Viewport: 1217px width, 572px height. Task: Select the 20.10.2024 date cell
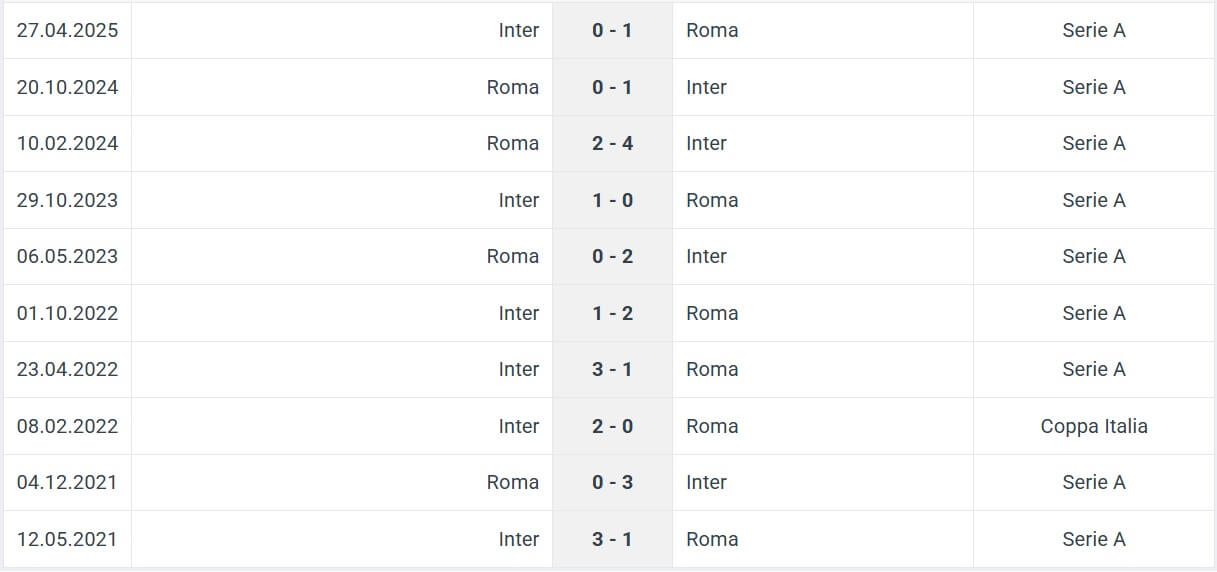(67, 87)
